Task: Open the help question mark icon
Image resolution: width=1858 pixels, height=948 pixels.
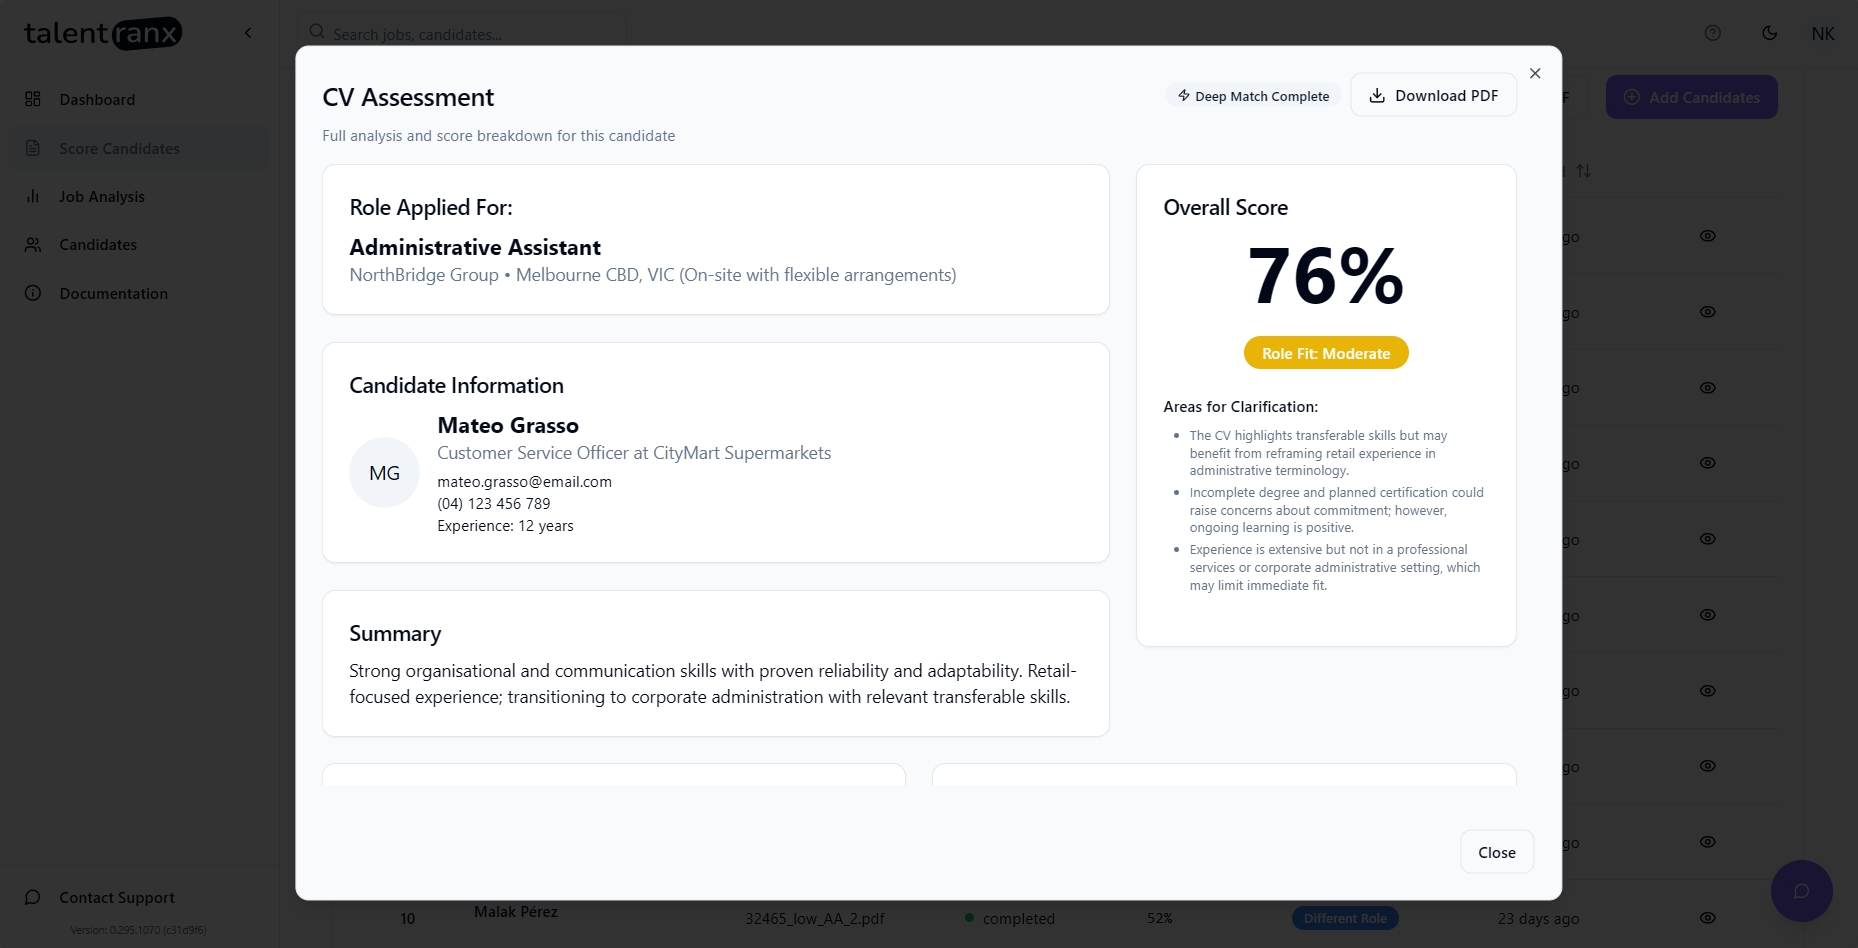Action: [x=1712, y=34]
